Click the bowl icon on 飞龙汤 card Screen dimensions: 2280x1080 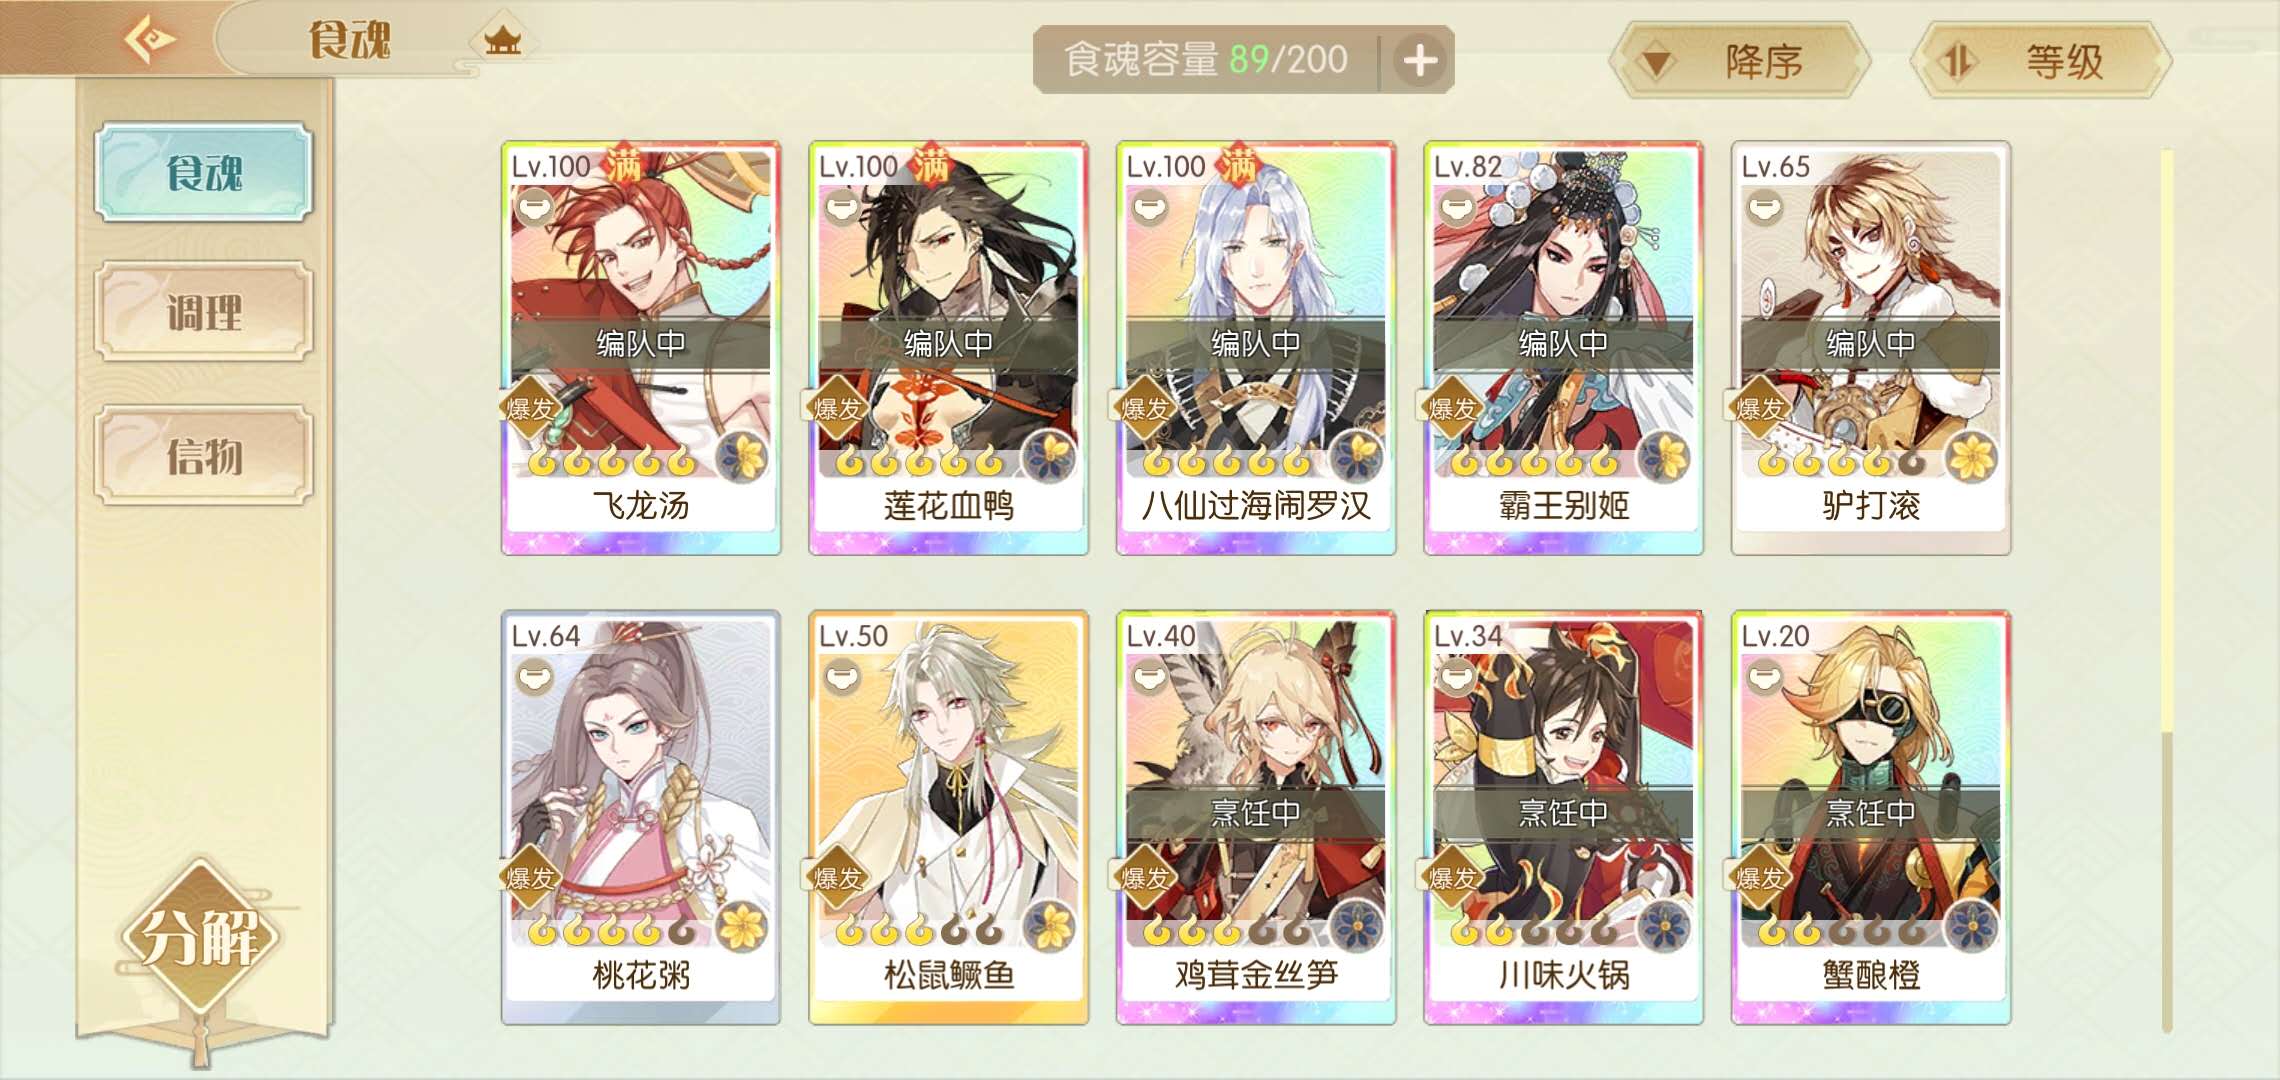[x=535, y=207]
